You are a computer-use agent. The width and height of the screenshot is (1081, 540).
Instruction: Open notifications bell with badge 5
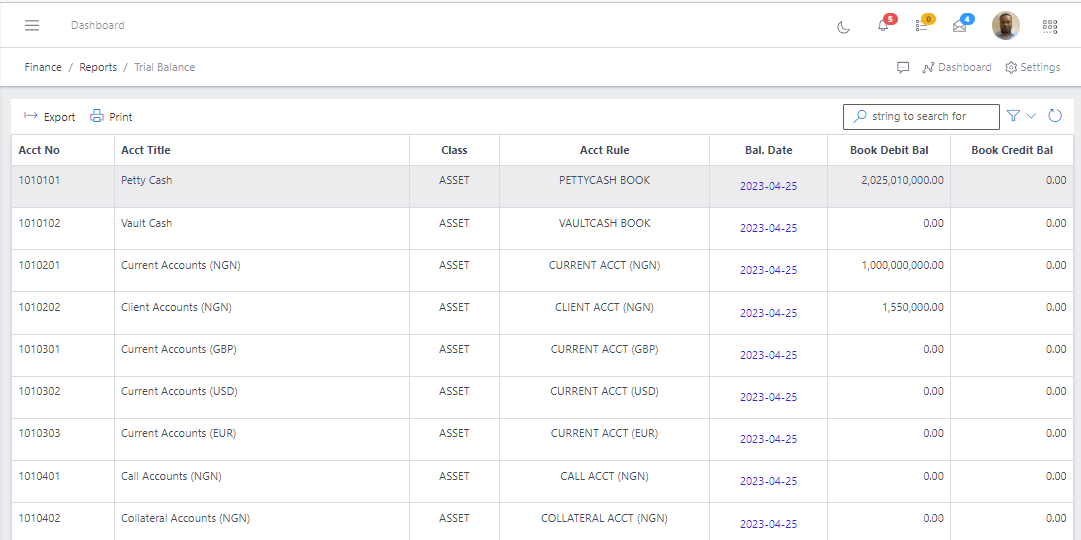pyautogui.click(x=882, y=26)
